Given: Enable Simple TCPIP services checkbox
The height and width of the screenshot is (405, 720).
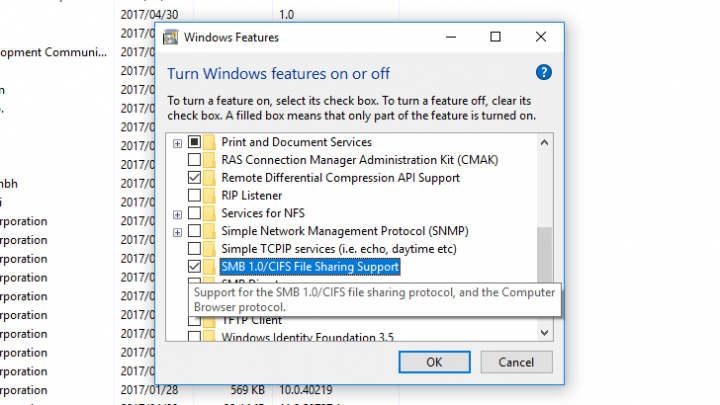Looking at the screenshot, I should click(194, 248).
